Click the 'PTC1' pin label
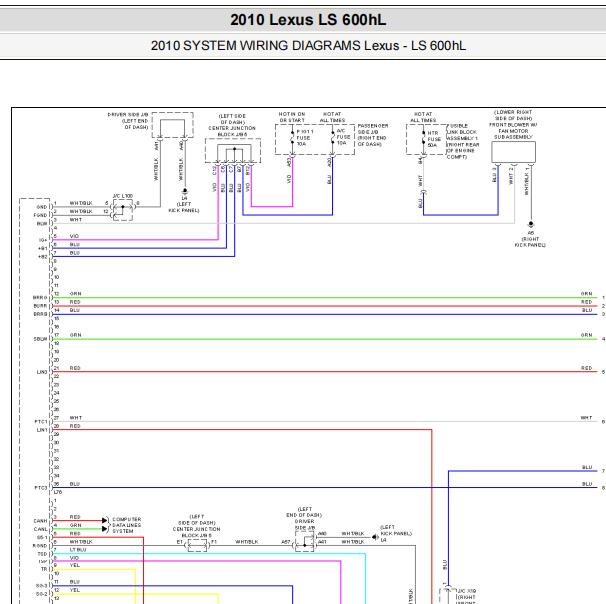 point(41,422)
